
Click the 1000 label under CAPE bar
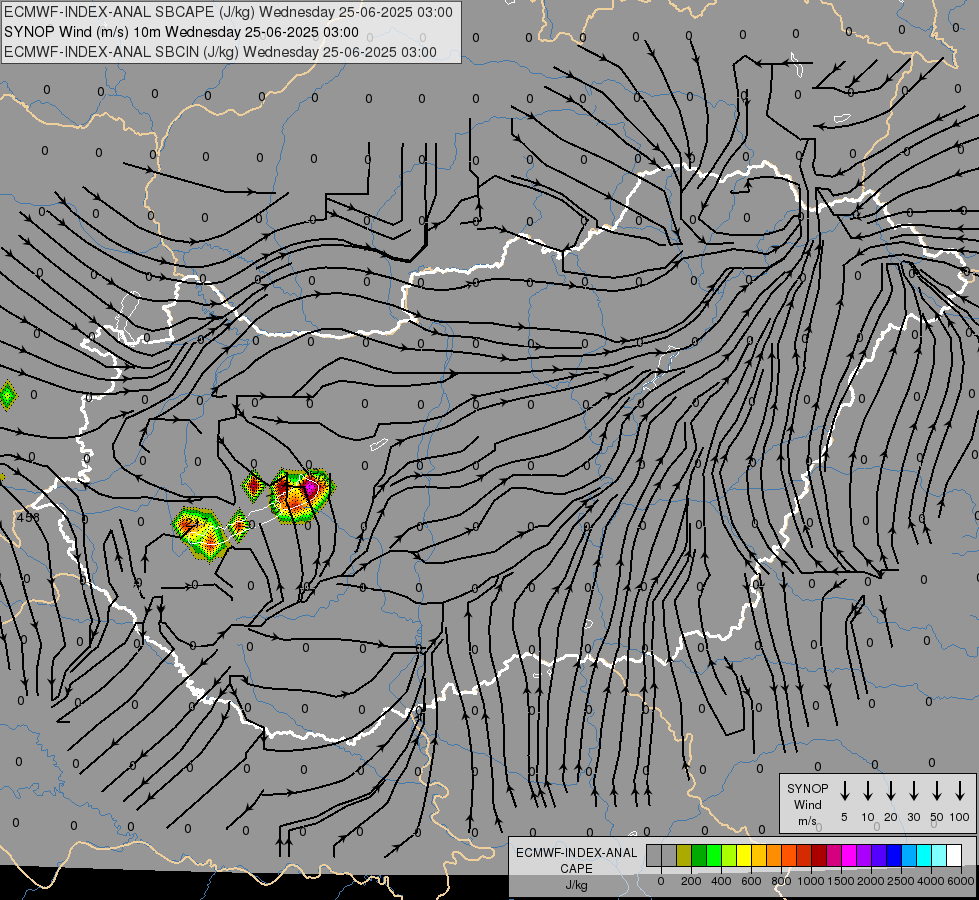(x=811, y=881)
